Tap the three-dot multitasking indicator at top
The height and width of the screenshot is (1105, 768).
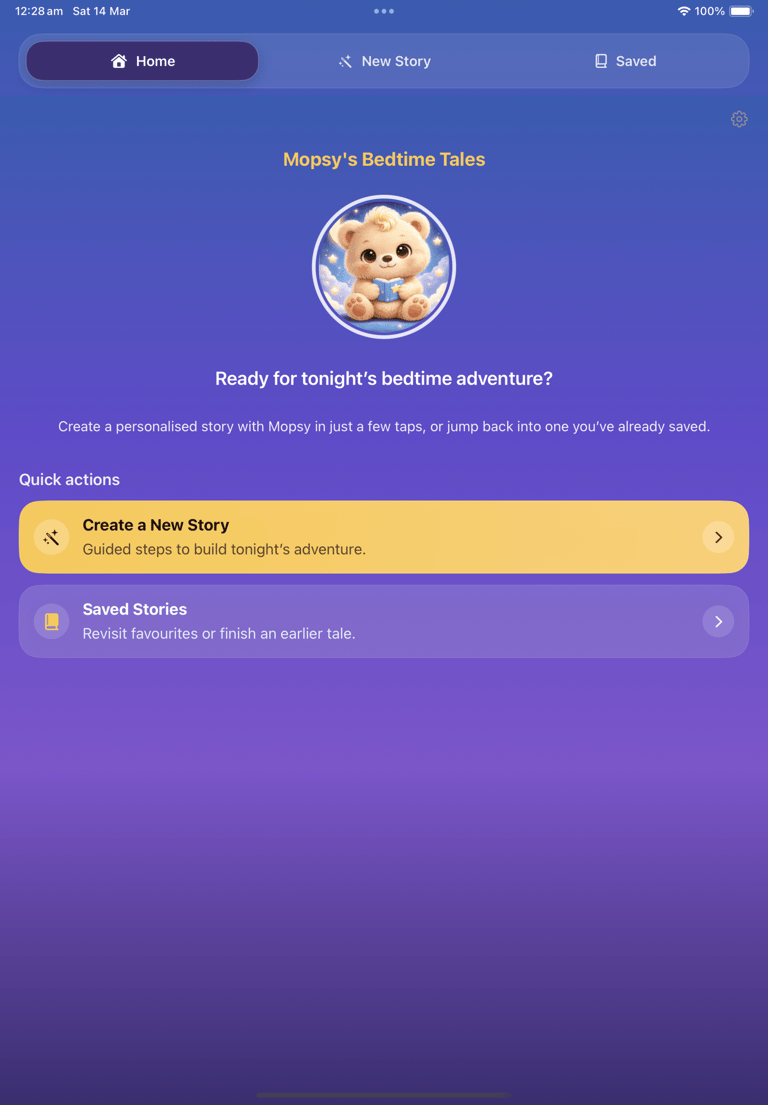tap(384, 11)
